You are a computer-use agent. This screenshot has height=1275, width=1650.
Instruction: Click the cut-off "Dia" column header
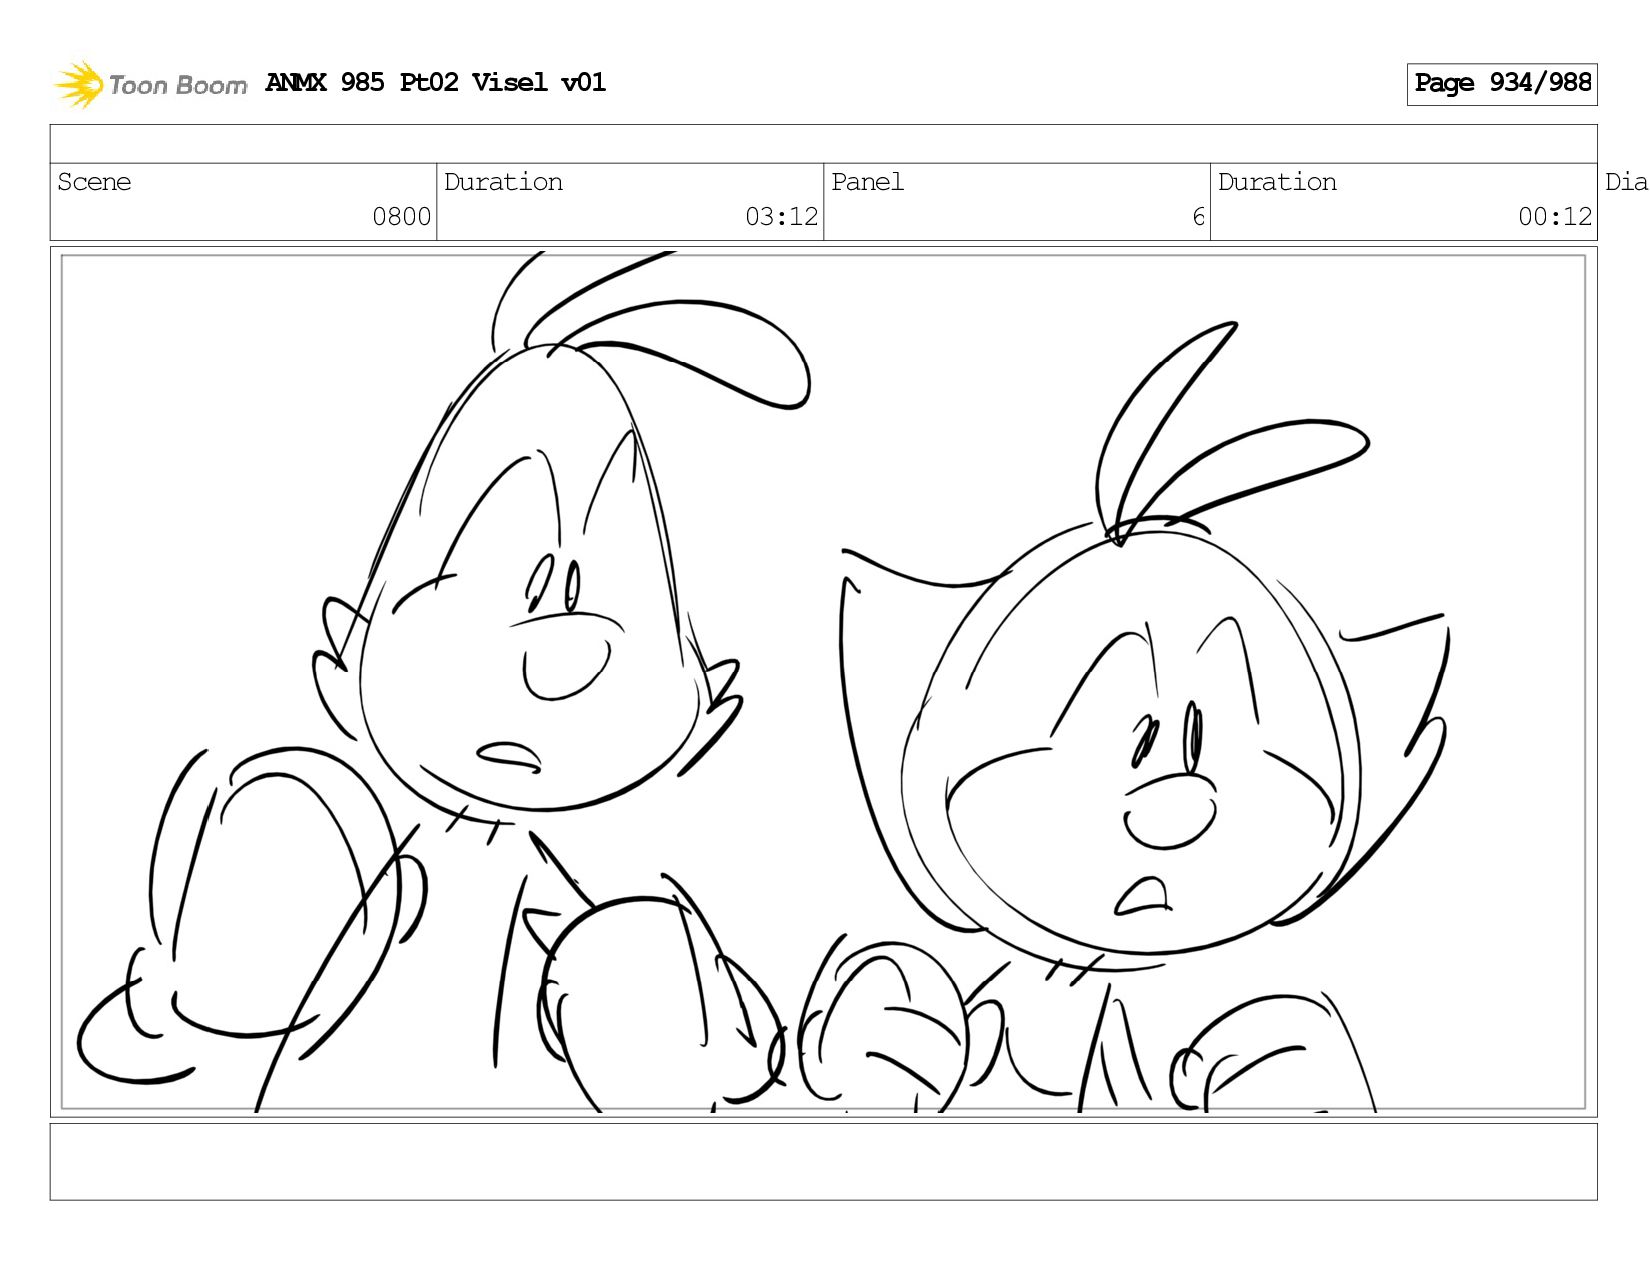click(1626, 182)
